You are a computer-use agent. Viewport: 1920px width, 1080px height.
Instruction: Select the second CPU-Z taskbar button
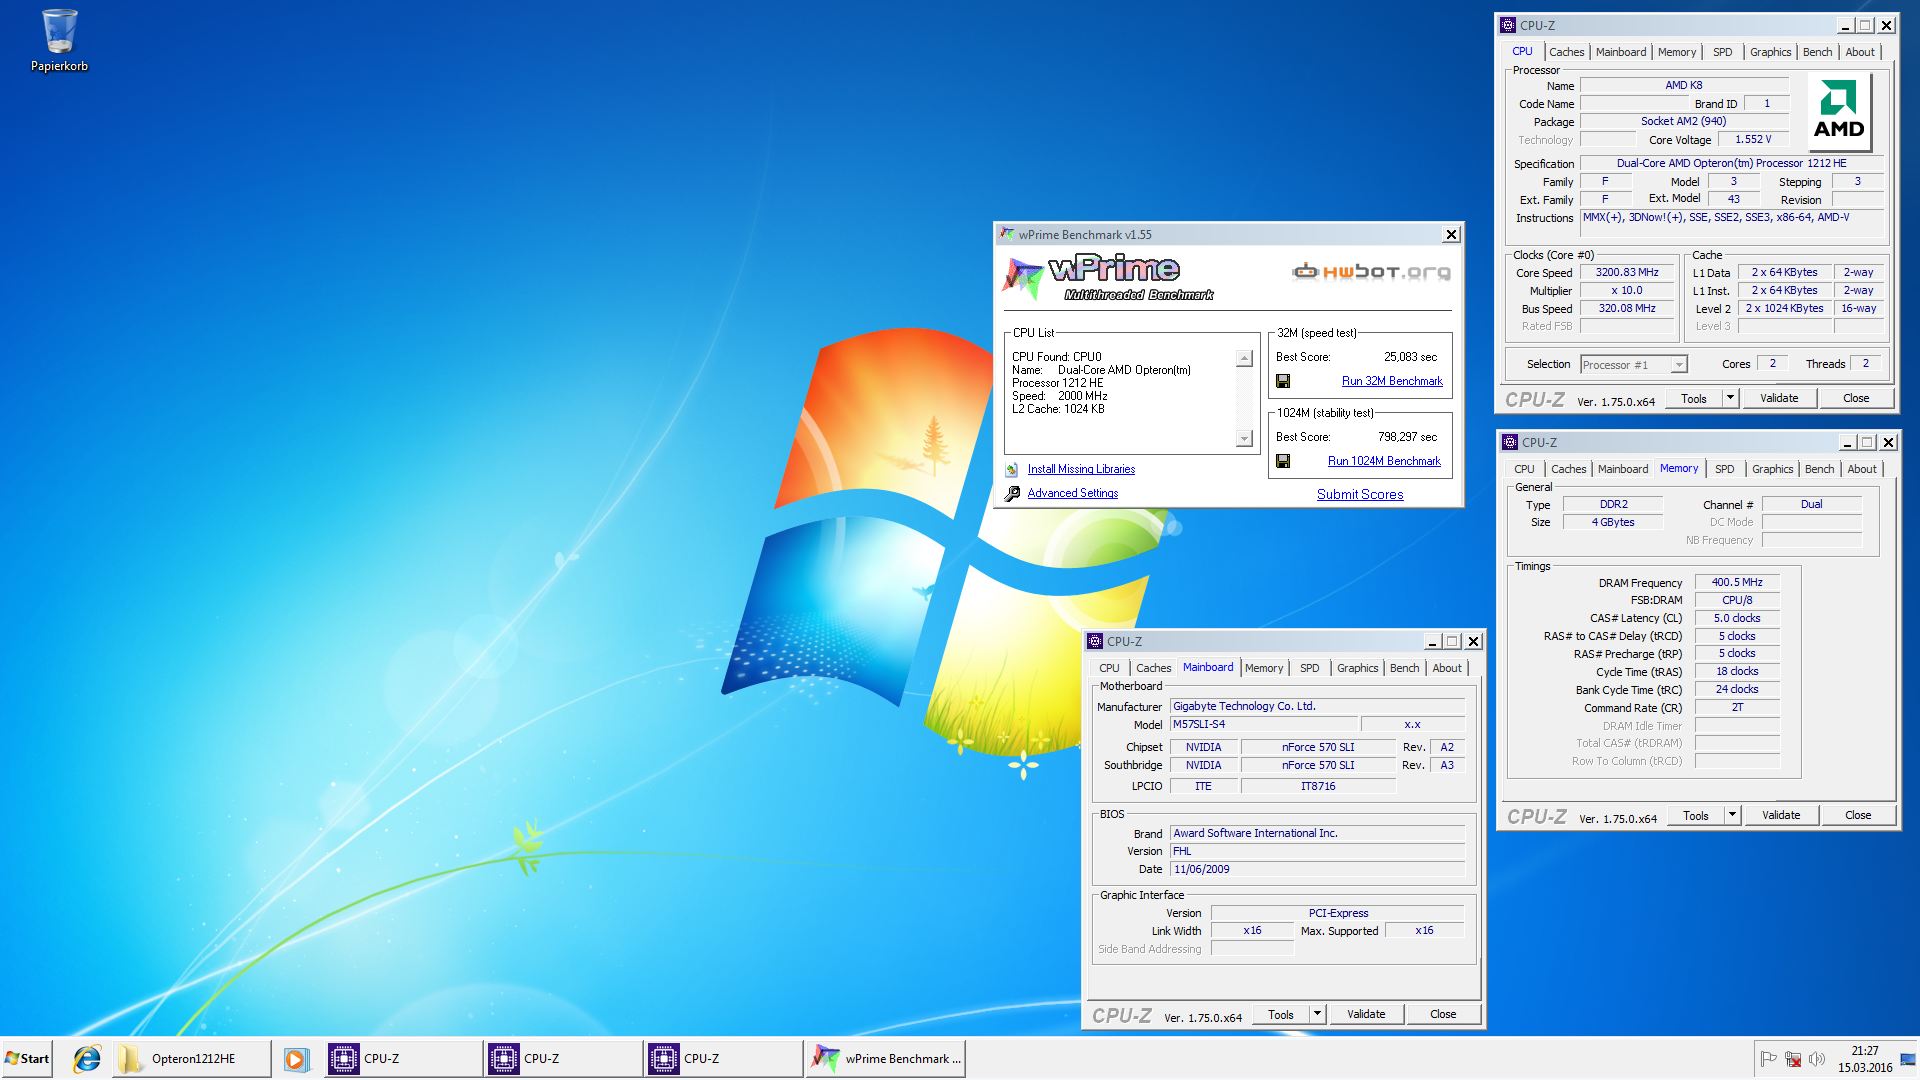(563, 1059)
